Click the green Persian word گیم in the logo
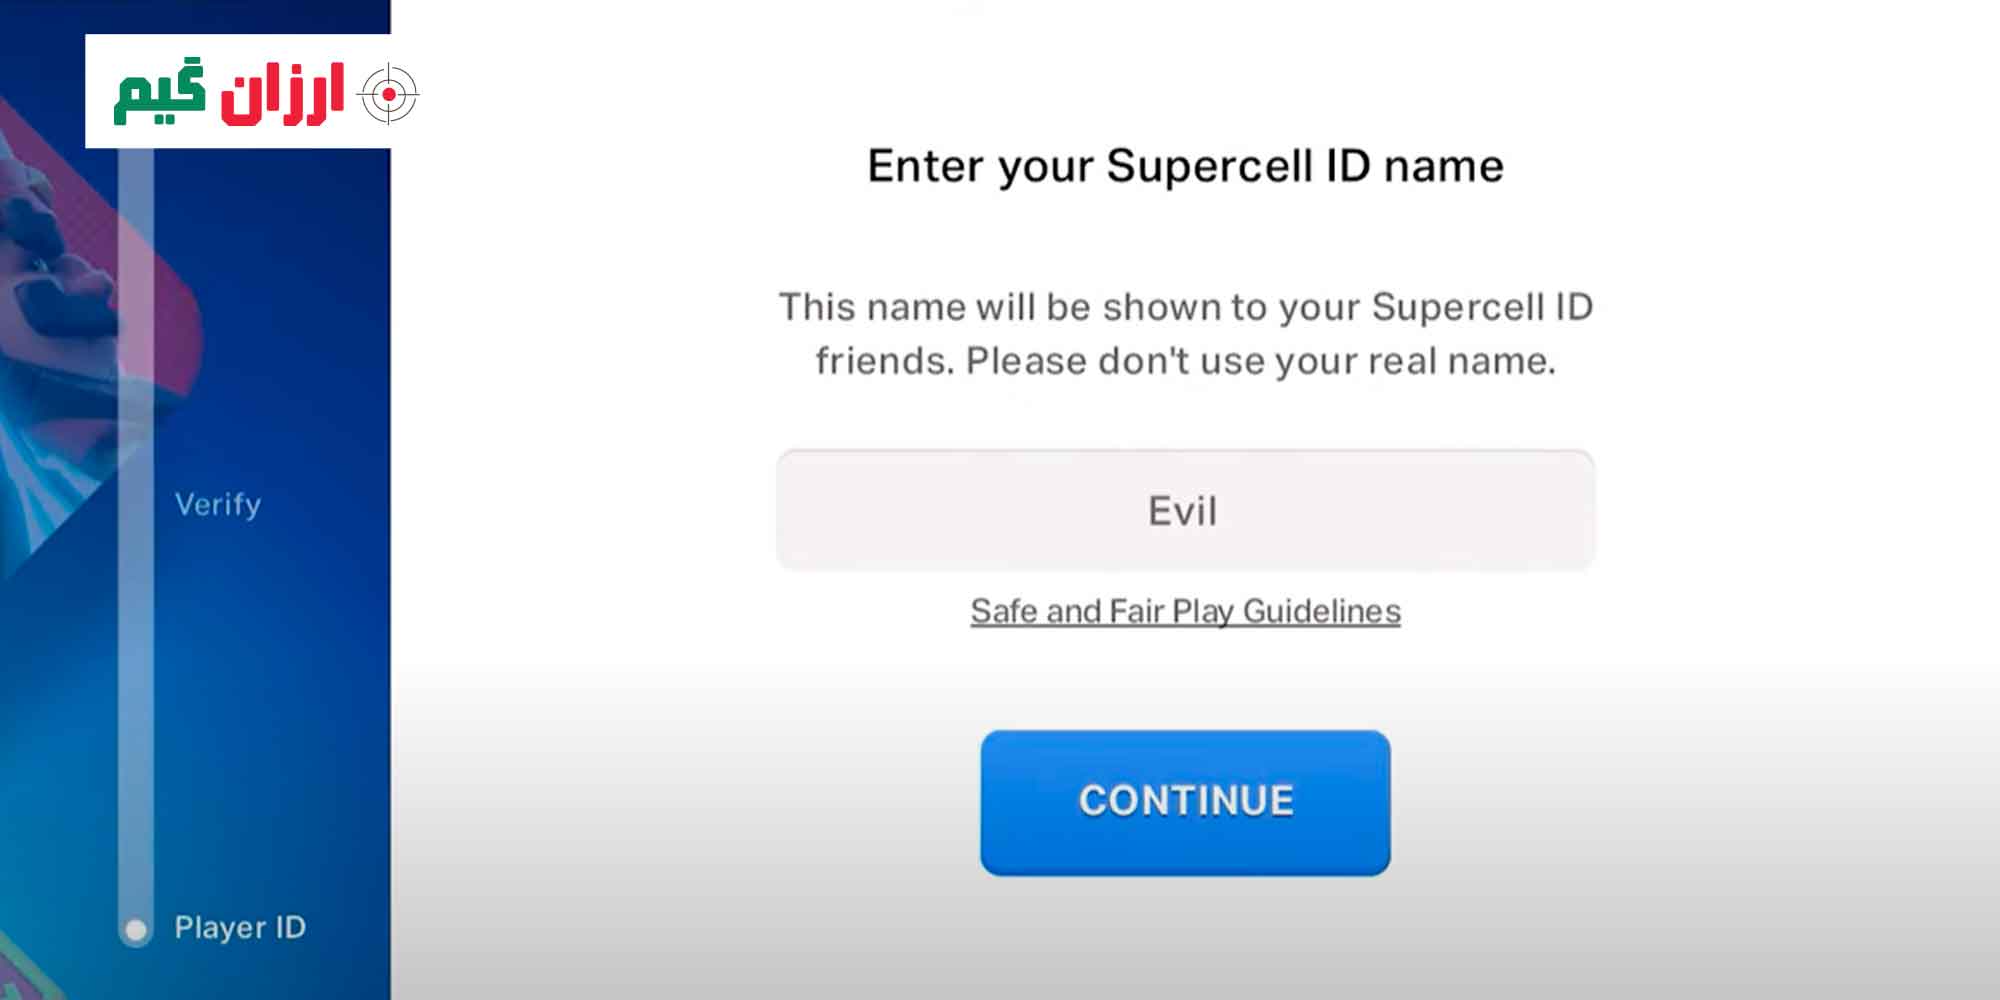Image resolution: width=2000 pixels, height=1000 pixels. pos(160,93)
